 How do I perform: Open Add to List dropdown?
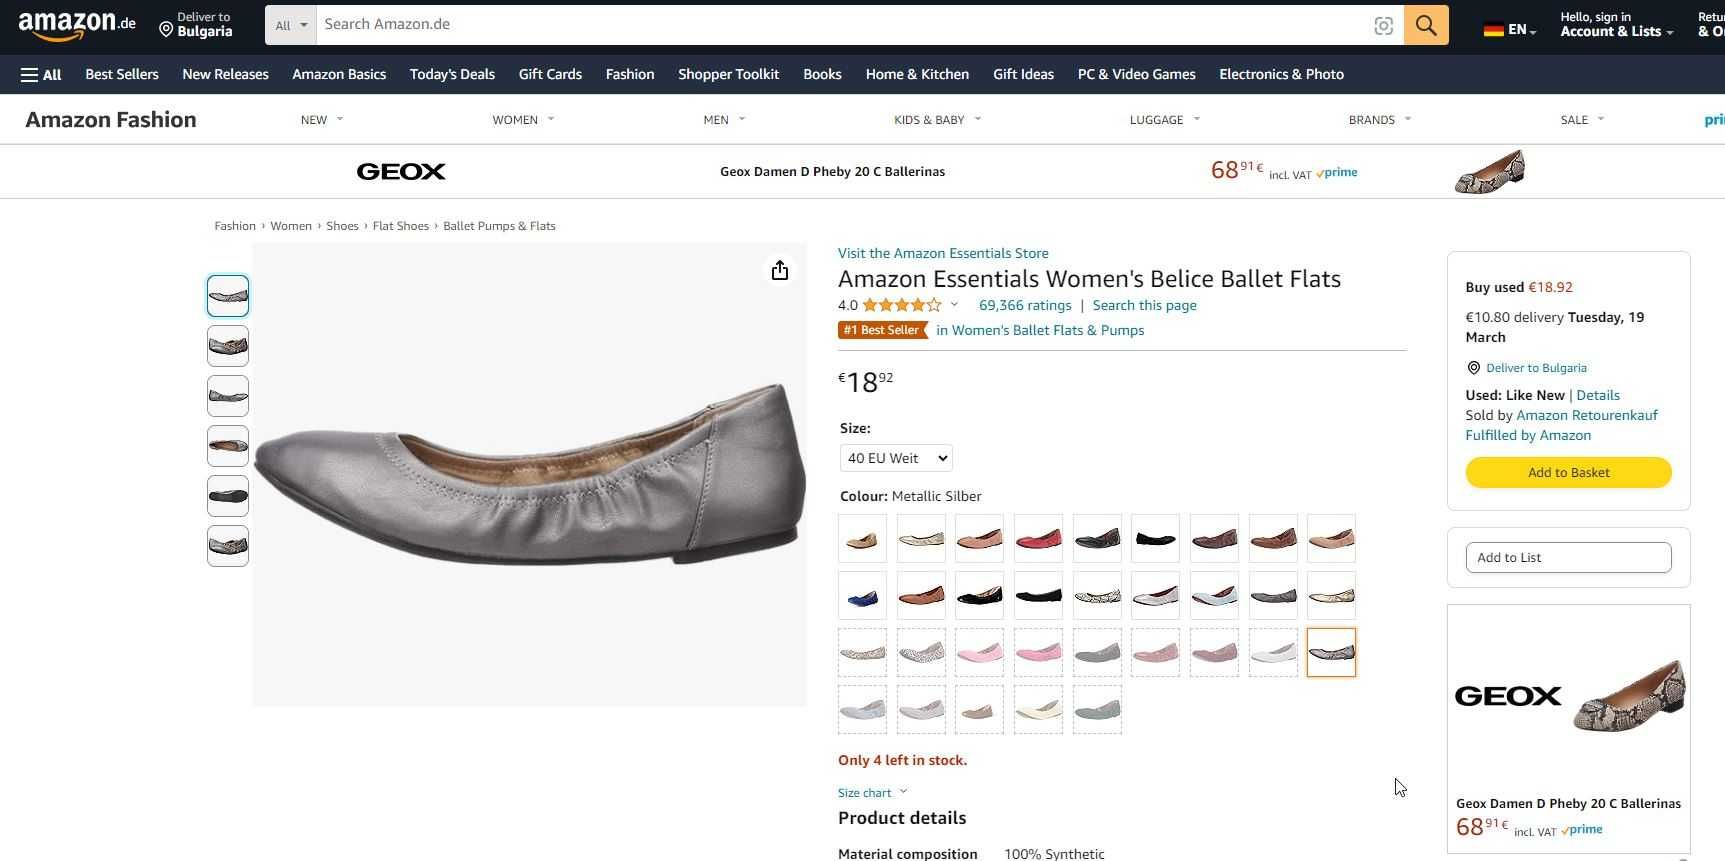point(1568,558)
